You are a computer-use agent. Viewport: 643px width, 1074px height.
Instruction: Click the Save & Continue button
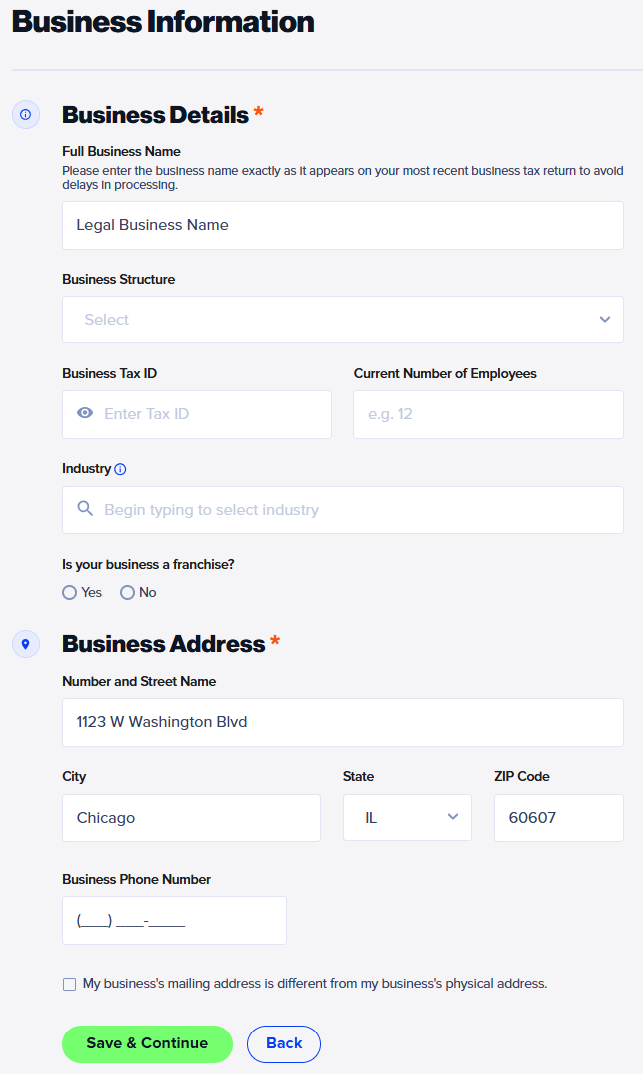pos(147,1043)
